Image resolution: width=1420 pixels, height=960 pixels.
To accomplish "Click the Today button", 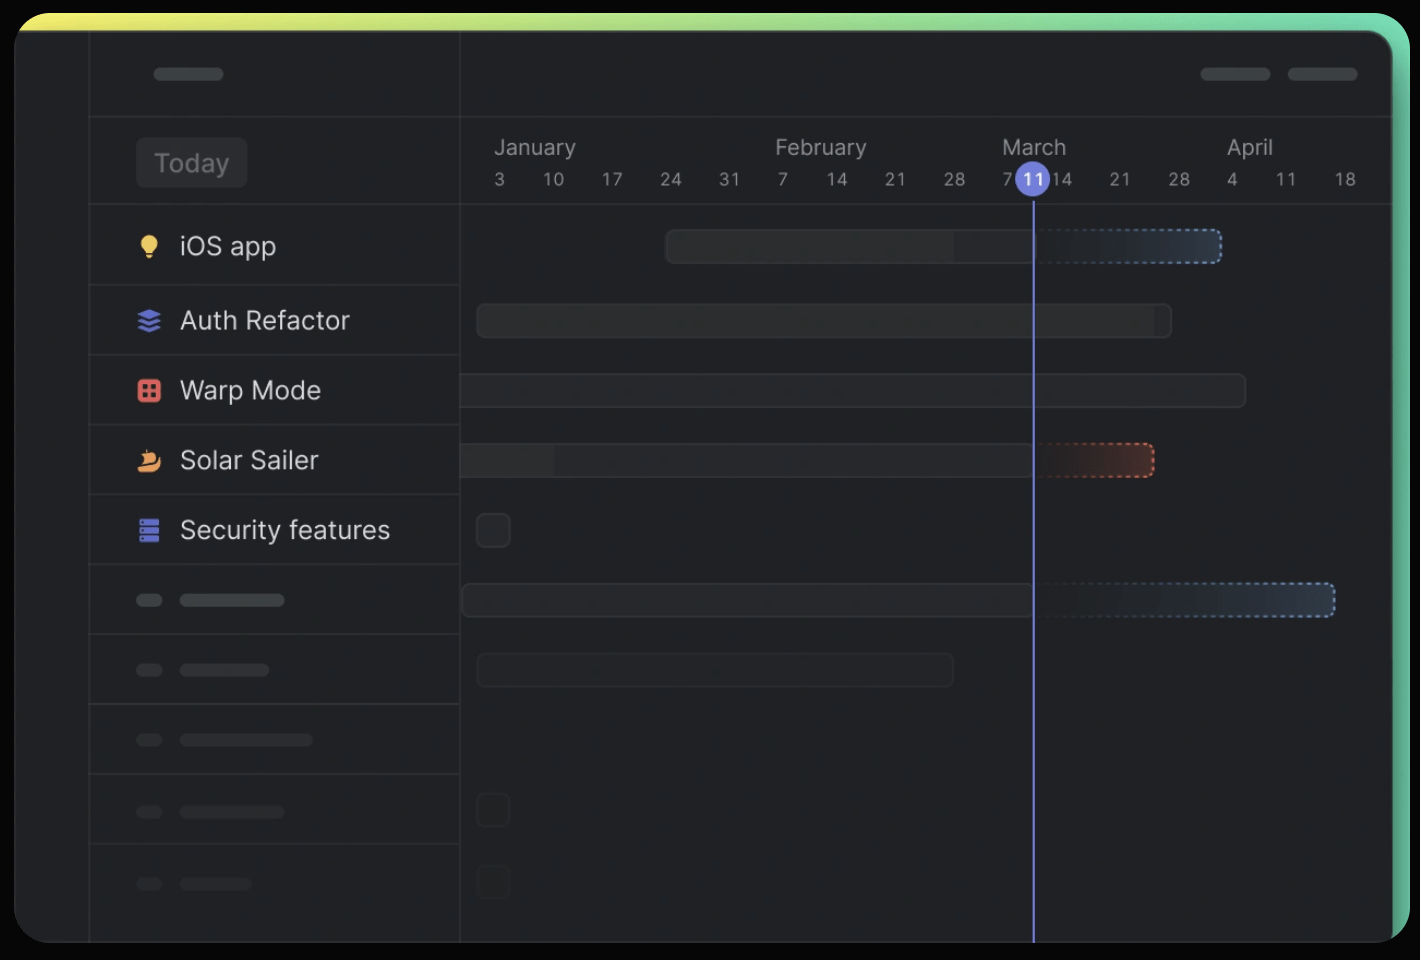I will (191, 162).
